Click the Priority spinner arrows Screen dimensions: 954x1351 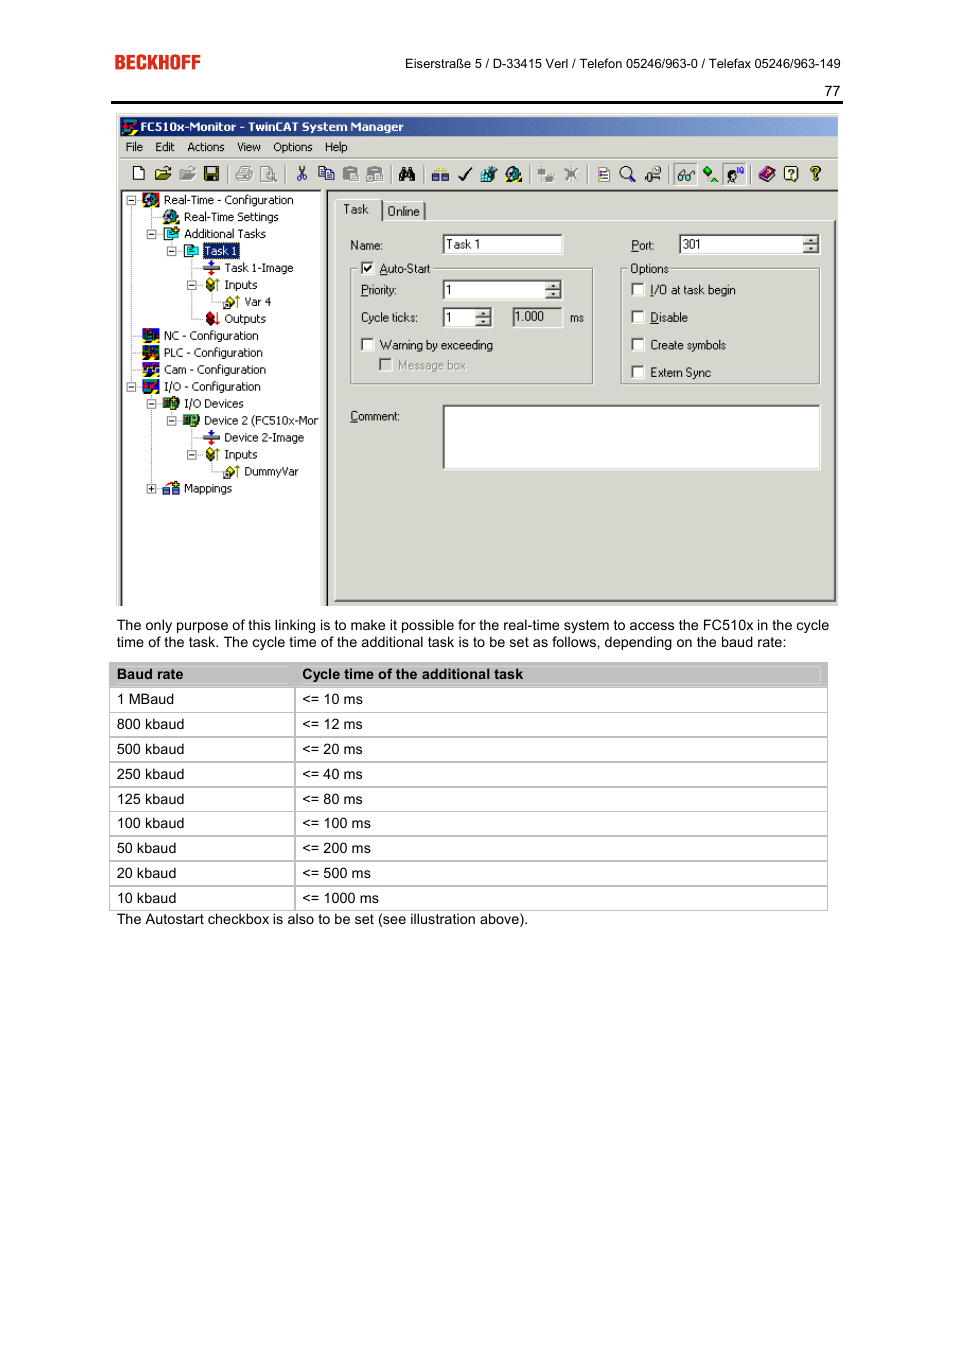(553, 290)
